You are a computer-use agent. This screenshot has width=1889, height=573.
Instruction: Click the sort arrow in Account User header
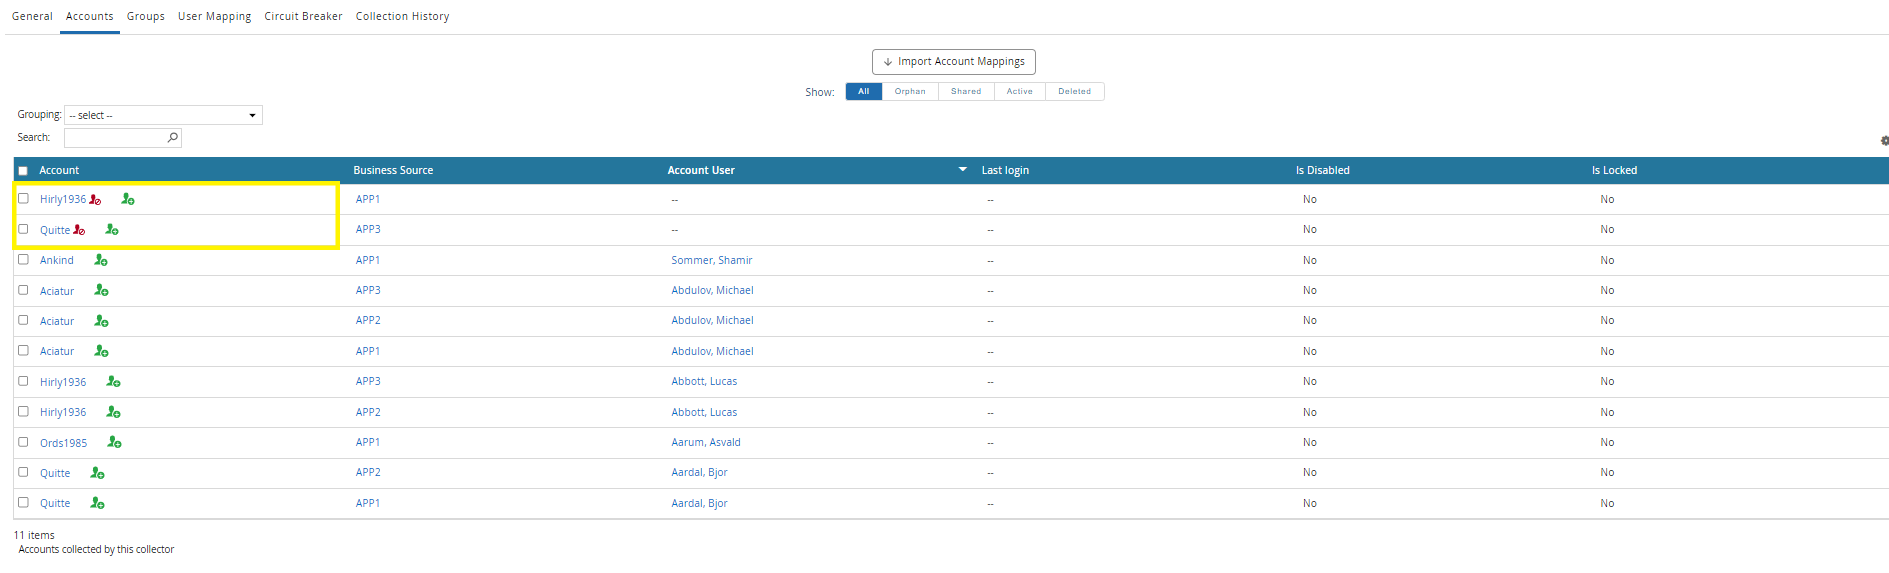962,170
